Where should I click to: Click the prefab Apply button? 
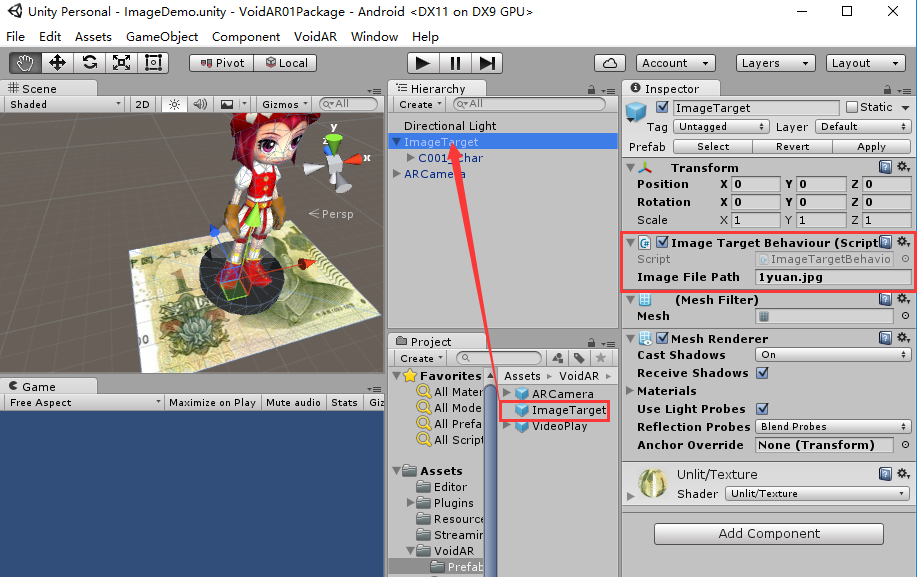[871, 147]
